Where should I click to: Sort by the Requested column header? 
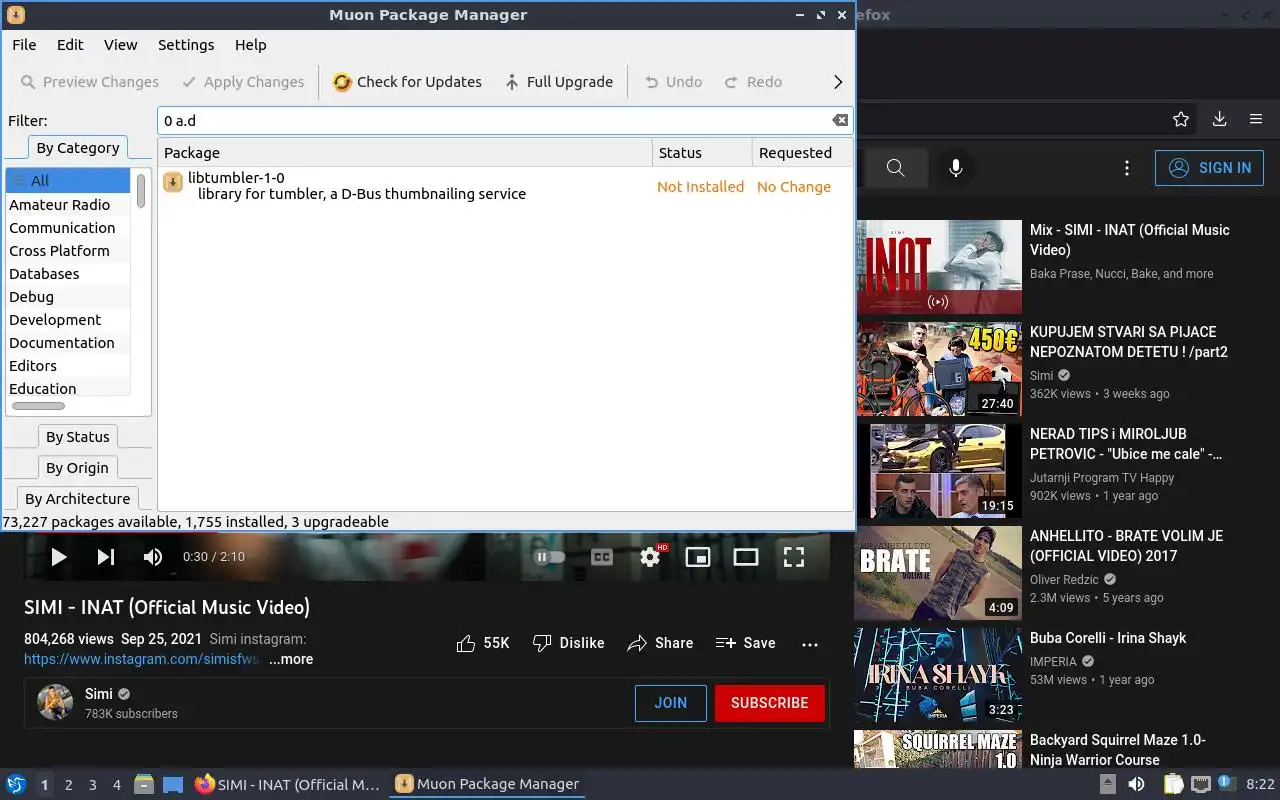click(x=802, y=153)
